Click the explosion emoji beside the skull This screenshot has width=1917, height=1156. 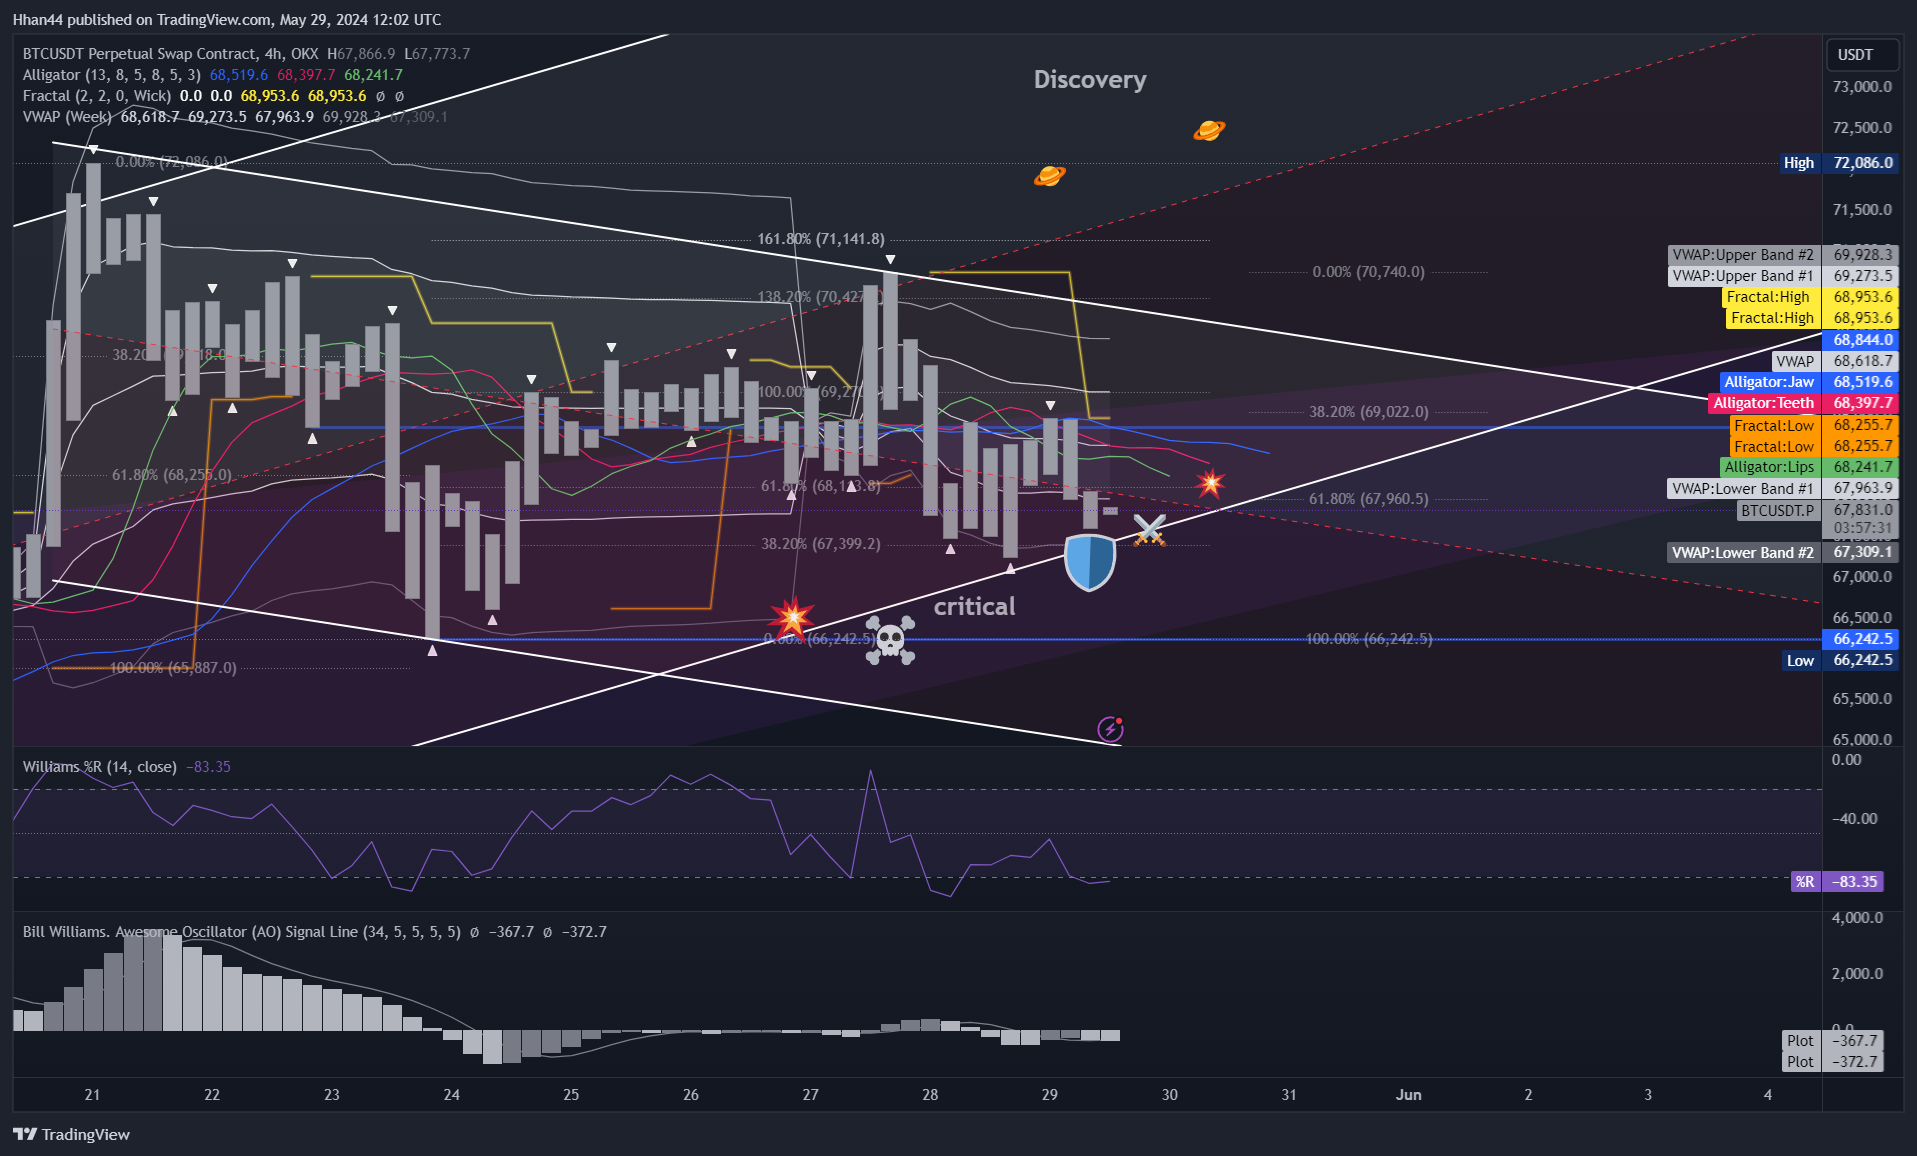click(792, 618)
